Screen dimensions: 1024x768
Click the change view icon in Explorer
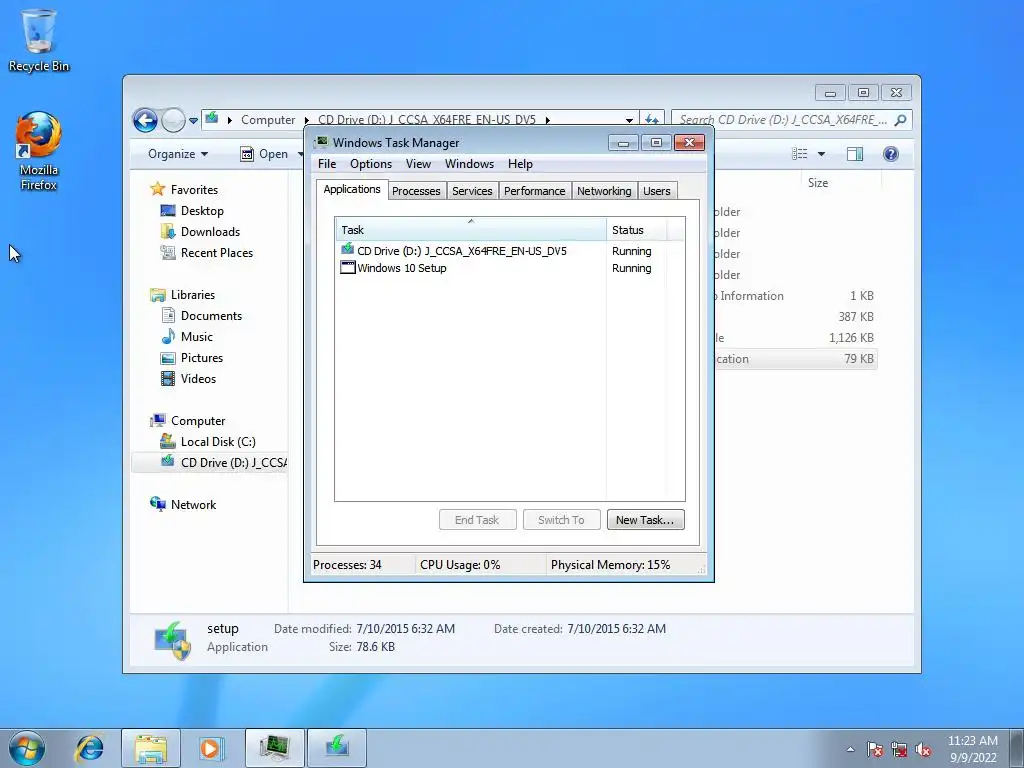pos(800,154)
